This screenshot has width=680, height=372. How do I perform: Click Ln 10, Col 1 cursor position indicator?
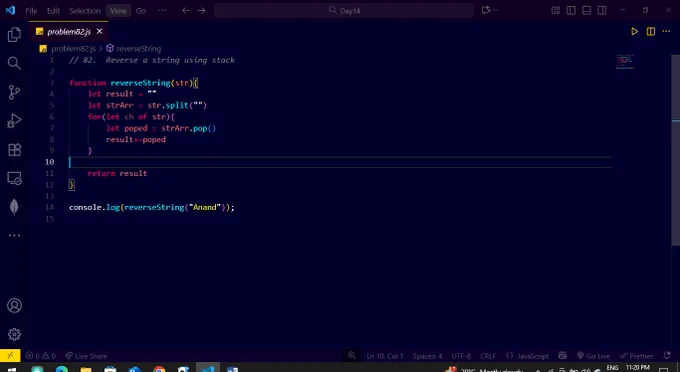[385, 356]
